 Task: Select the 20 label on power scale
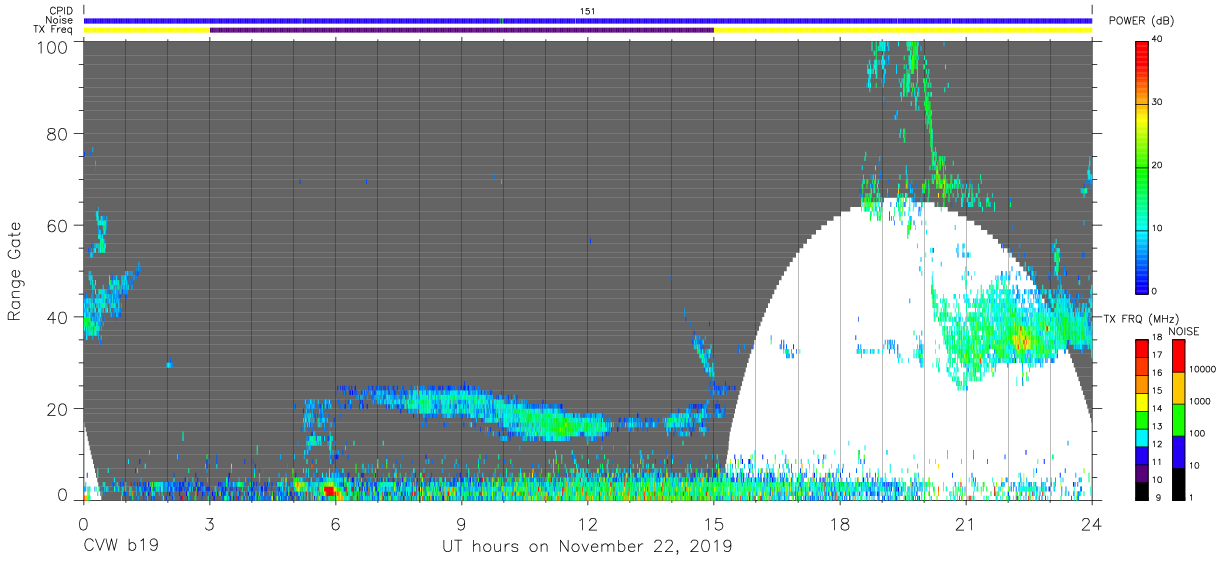[x=1157, y=165]
